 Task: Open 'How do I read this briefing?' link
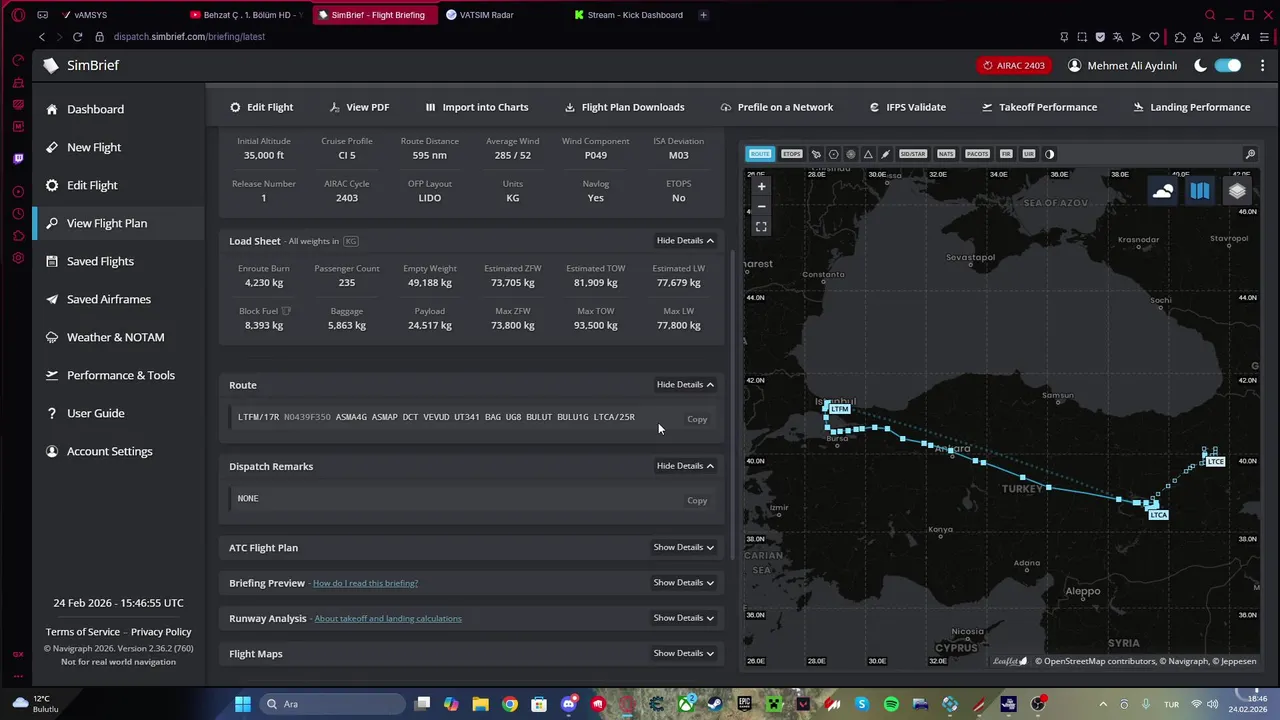coord(365,583)
